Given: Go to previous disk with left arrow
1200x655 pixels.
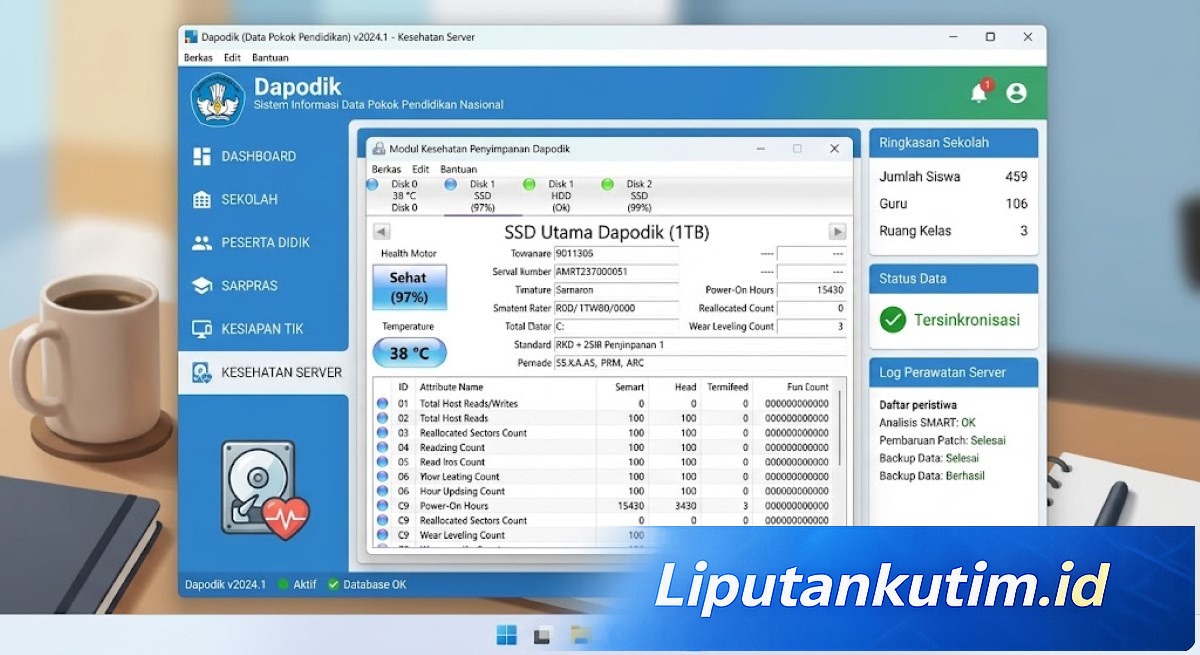Looking at the screenshot, I should 381,232.
